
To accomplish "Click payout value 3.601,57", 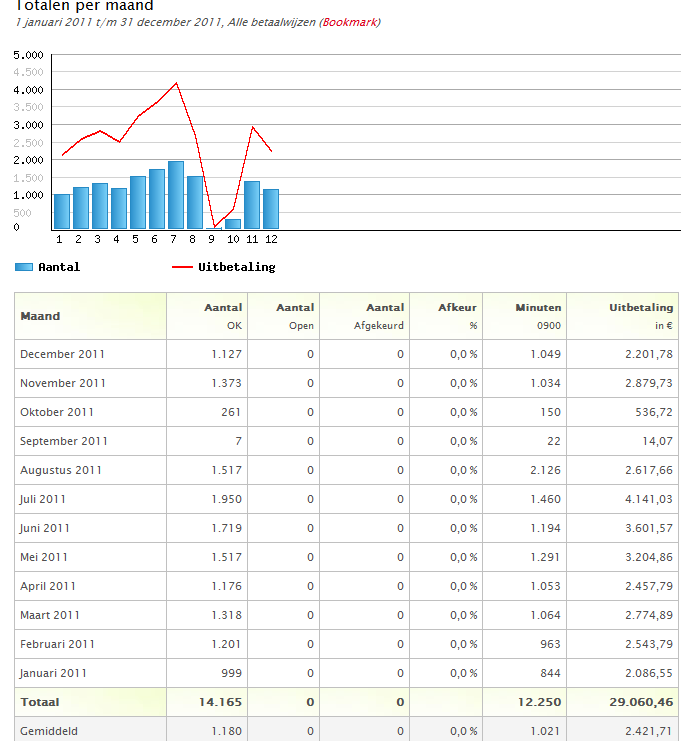I will click(649, 528).
